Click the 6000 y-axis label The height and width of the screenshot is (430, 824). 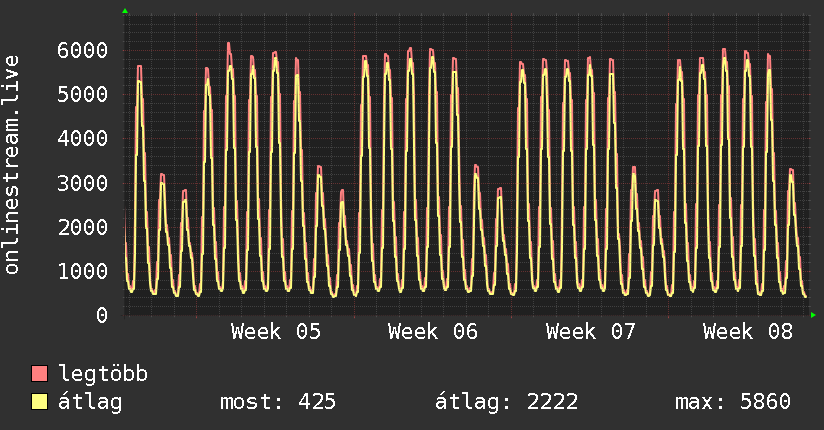click(83, 50)
